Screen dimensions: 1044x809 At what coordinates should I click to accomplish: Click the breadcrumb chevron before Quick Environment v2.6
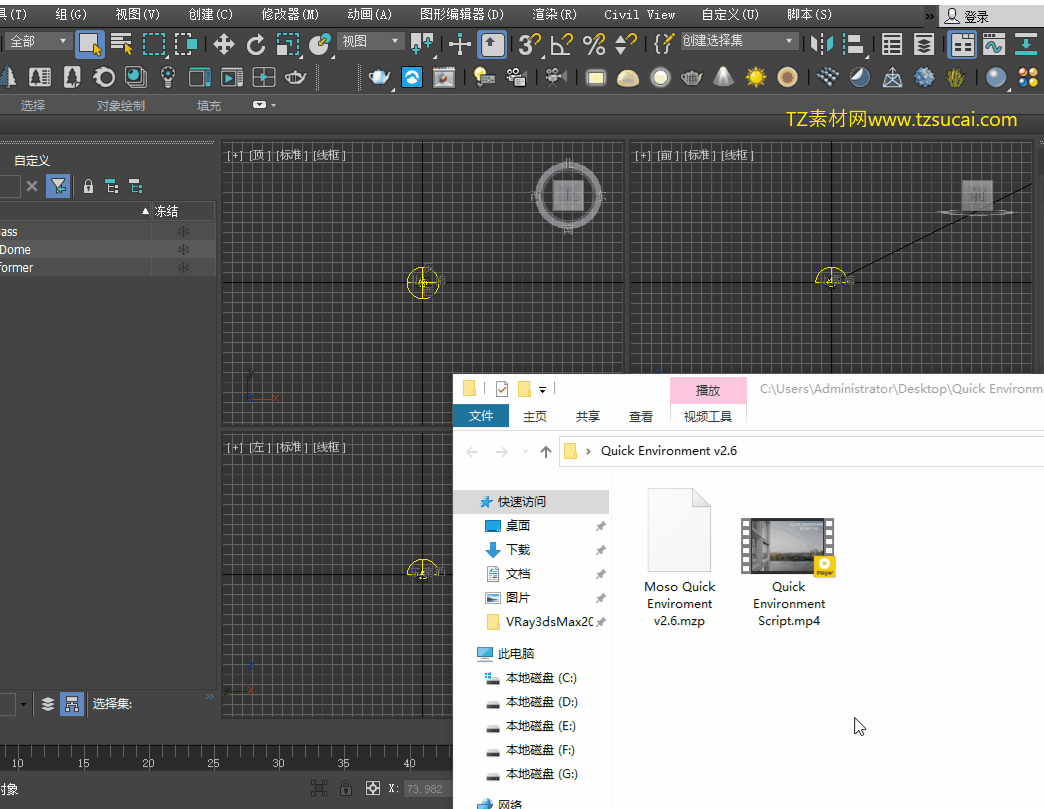tap(588, 451)
